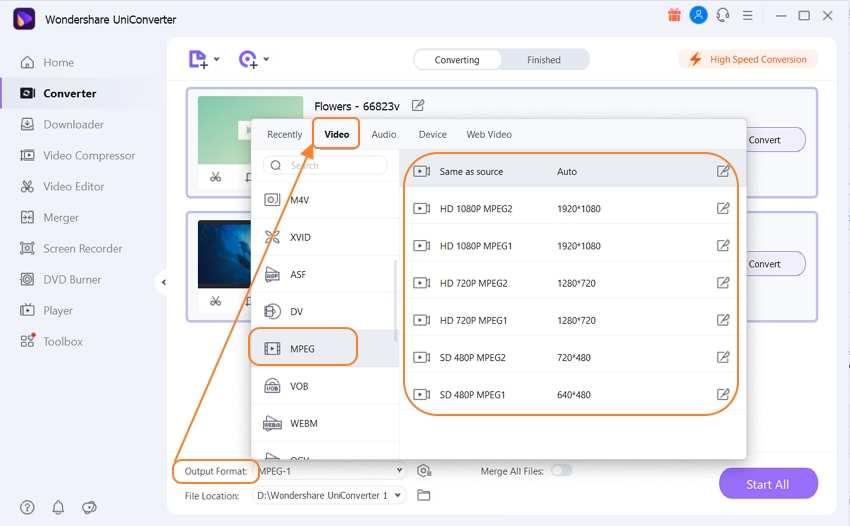Image resolution: width=850 pixels, height=526 pixels.
Task: Switch to the Audio format tab
Action: tap(384, 134)
